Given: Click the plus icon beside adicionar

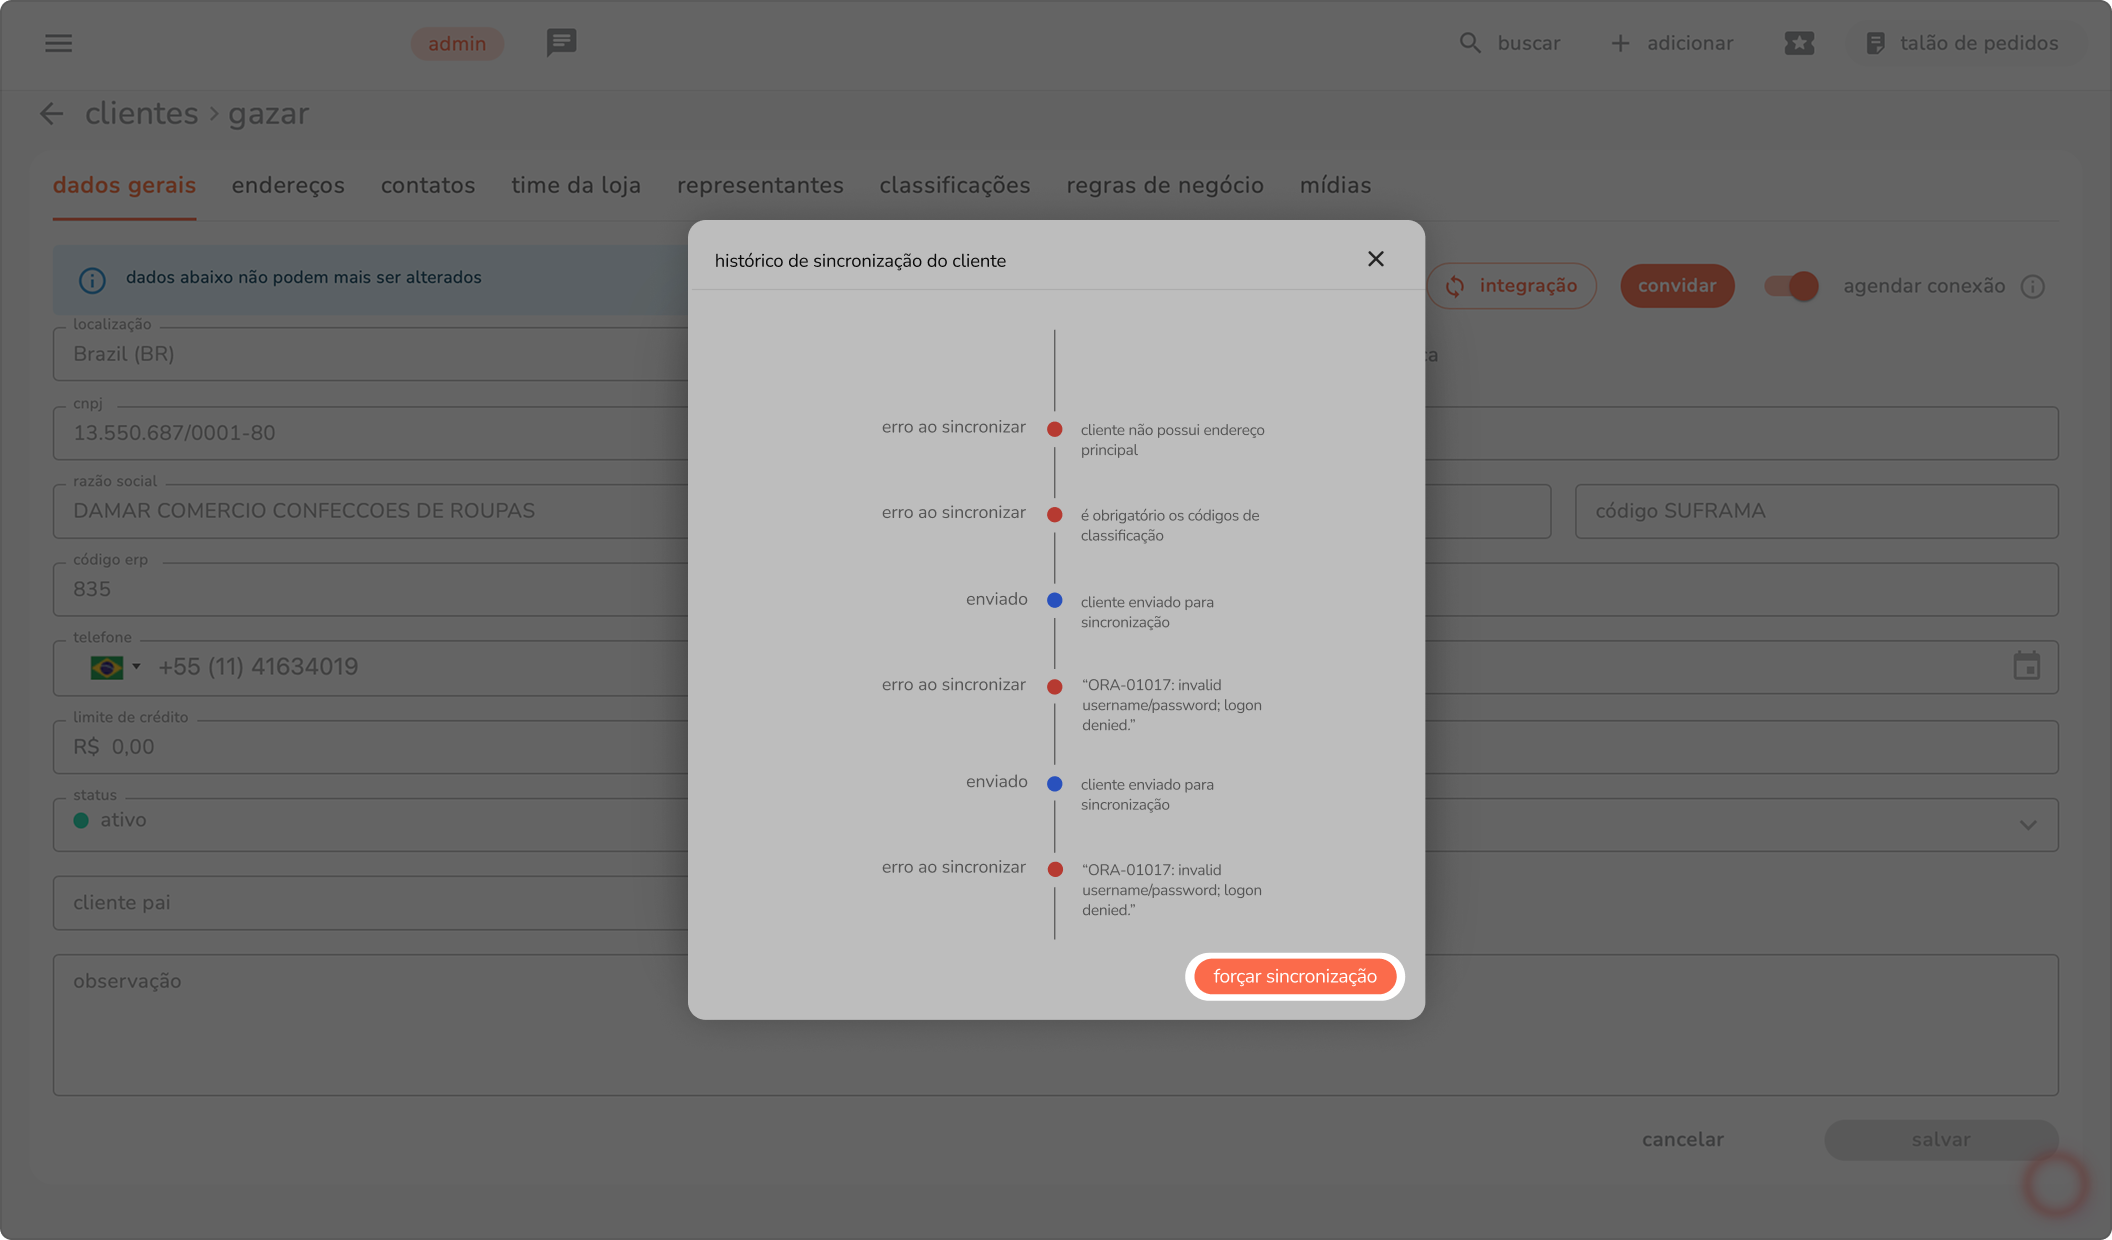Looking at the screenshot, I should (1620, 43).
